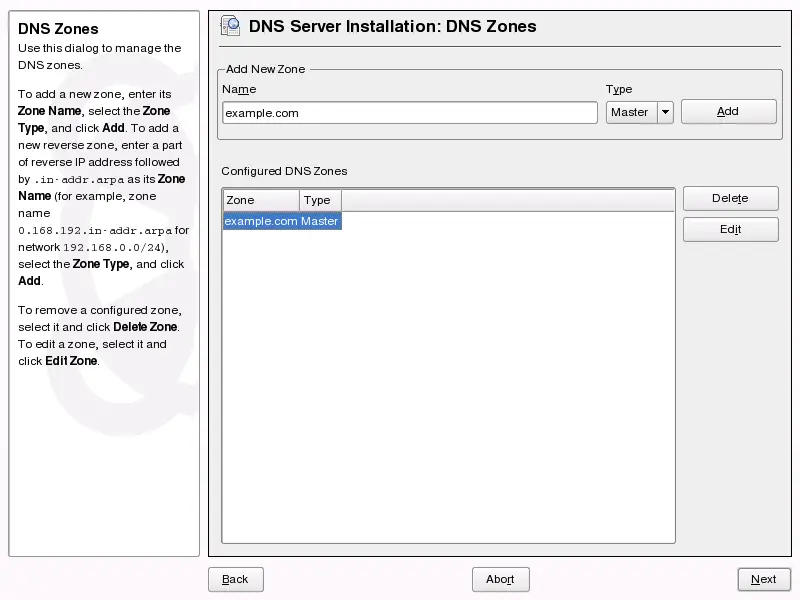Click the Master type cell in zone list

tap(320, 221)
